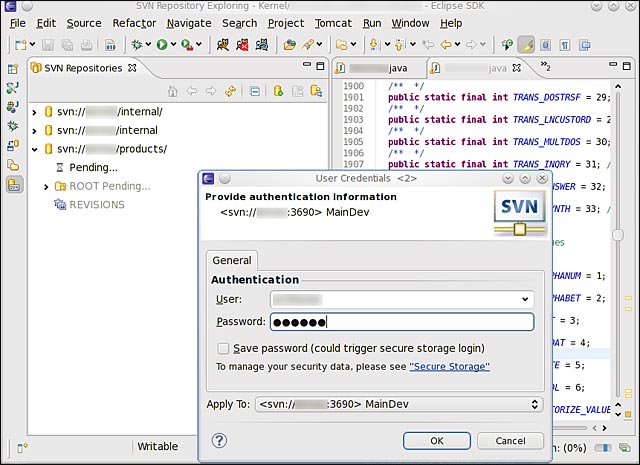Click the top perspective icon in left sidebar
Screen dimensions: 640x465
[x=13, y=68]
